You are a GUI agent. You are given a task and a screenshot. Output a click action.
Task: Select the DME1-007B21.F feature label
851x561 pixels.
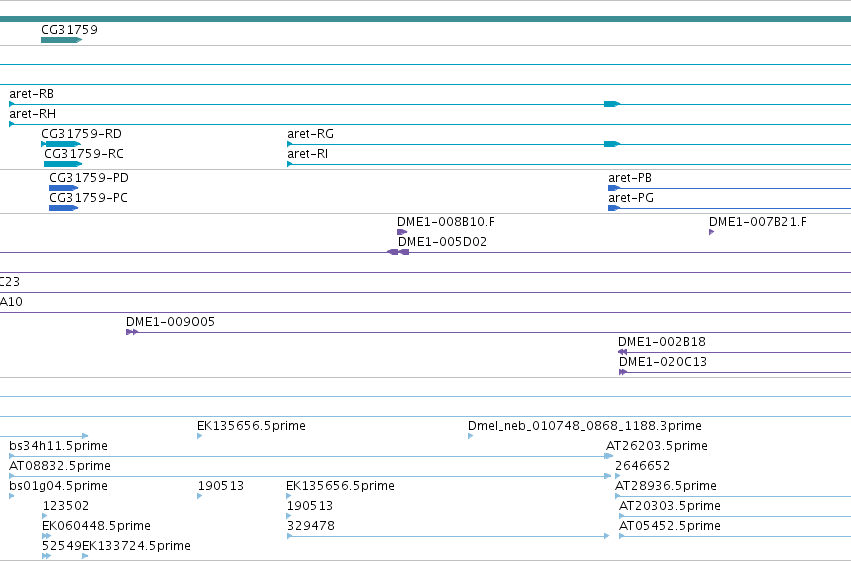tap(758, 222)
